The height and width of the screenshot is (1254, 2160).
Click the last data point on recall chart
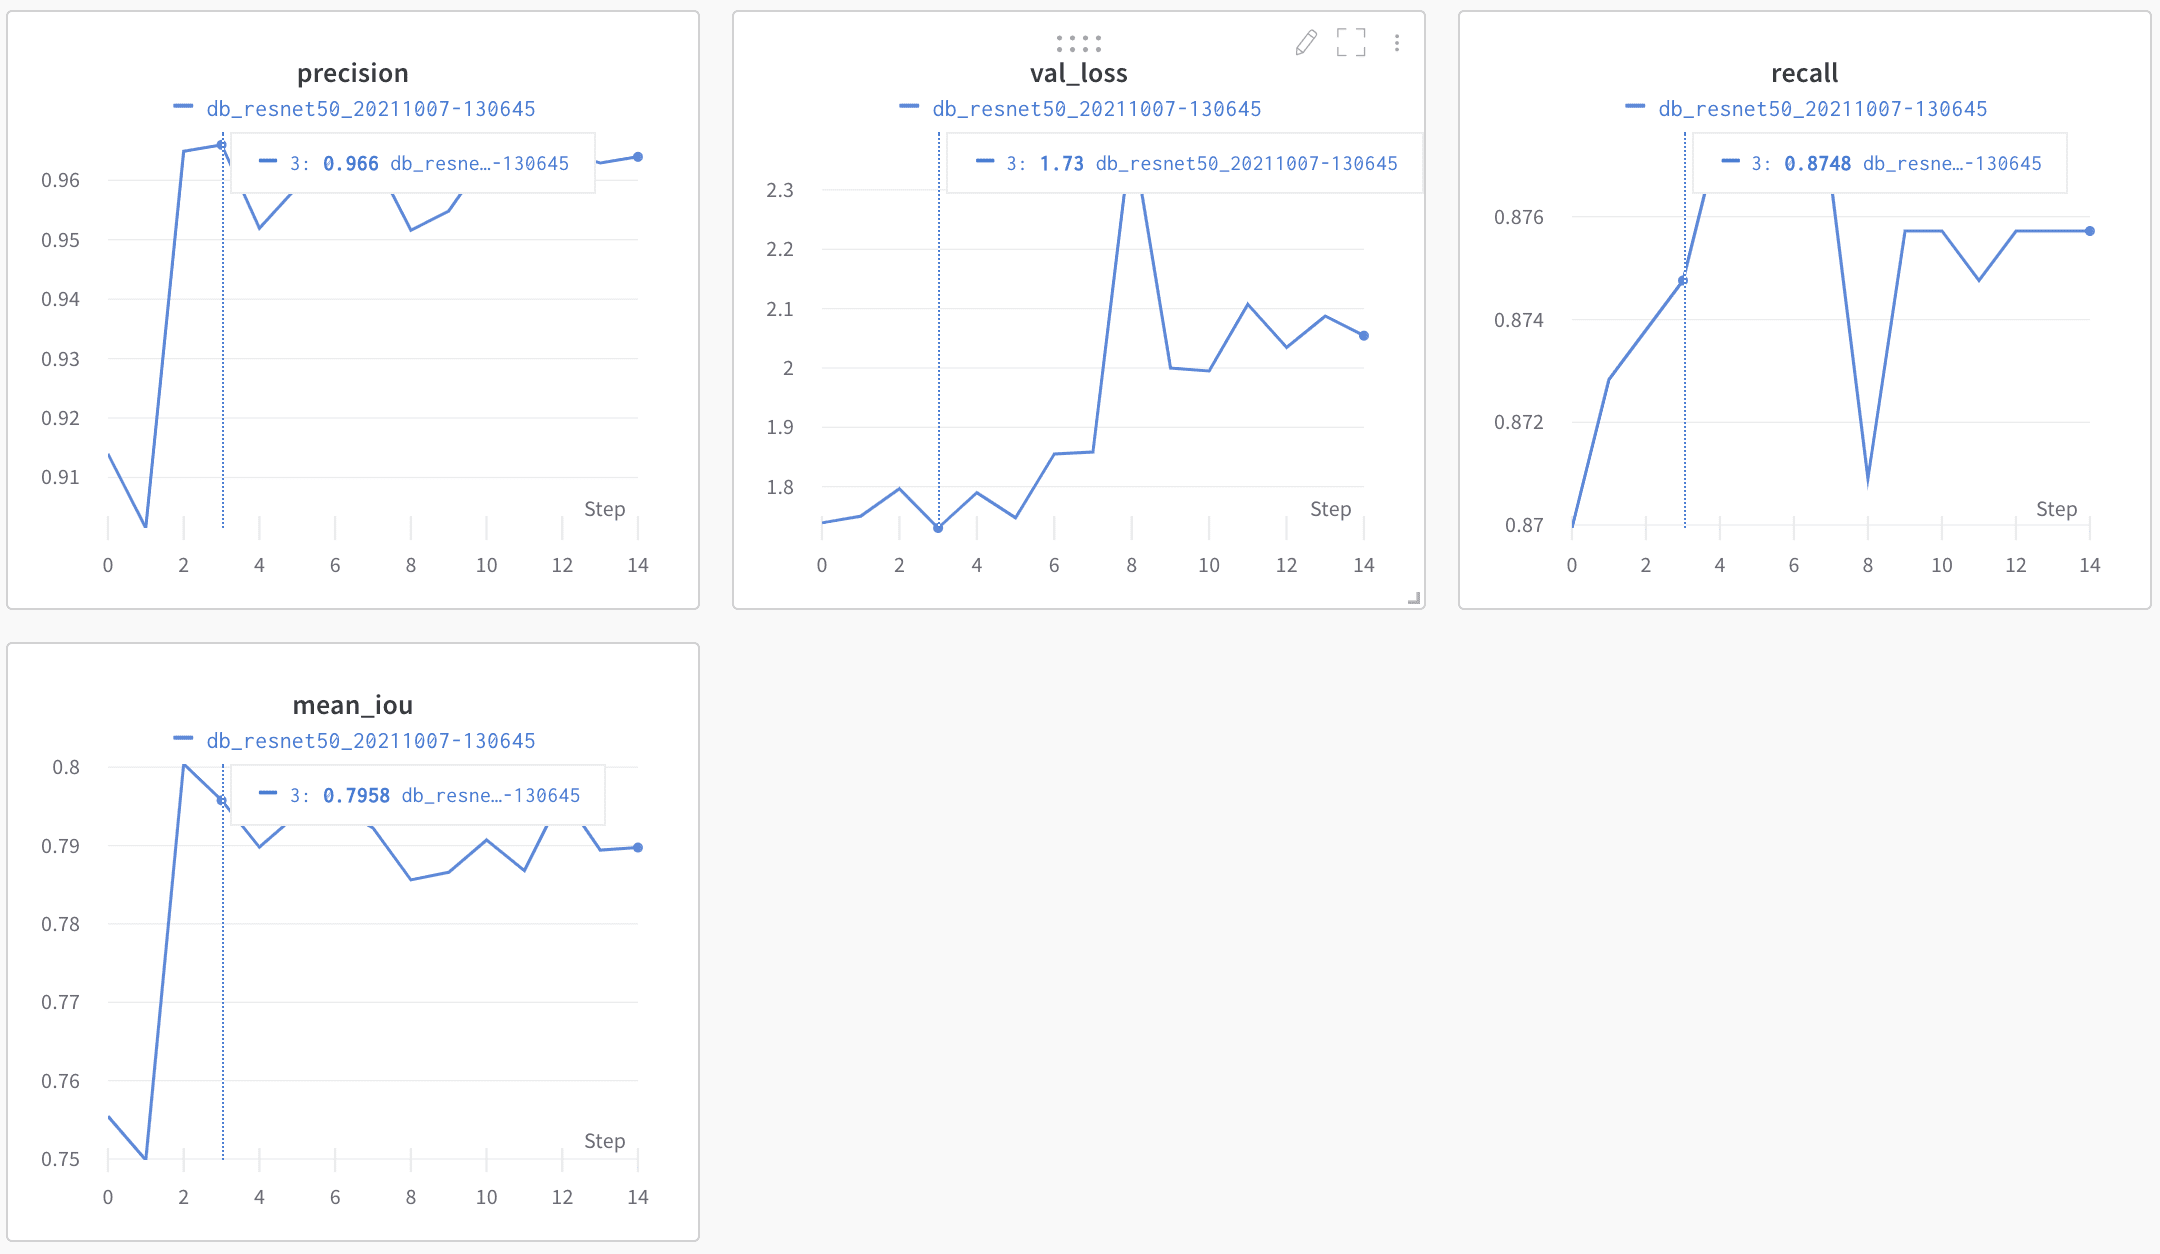coord(2090,231)
